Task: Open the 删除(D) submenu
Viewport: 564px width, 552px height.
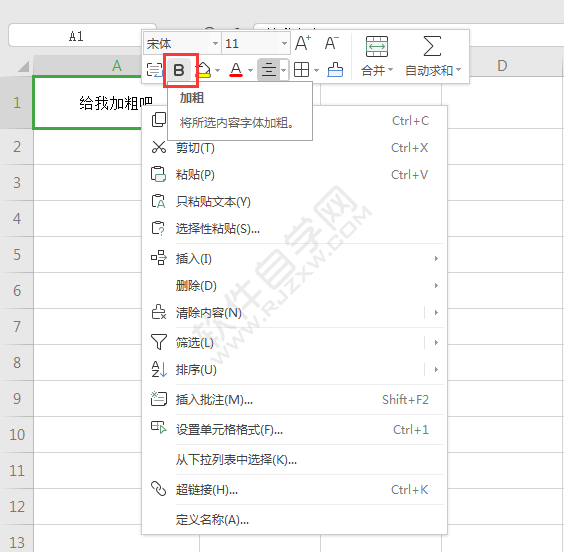Action: 294,286
